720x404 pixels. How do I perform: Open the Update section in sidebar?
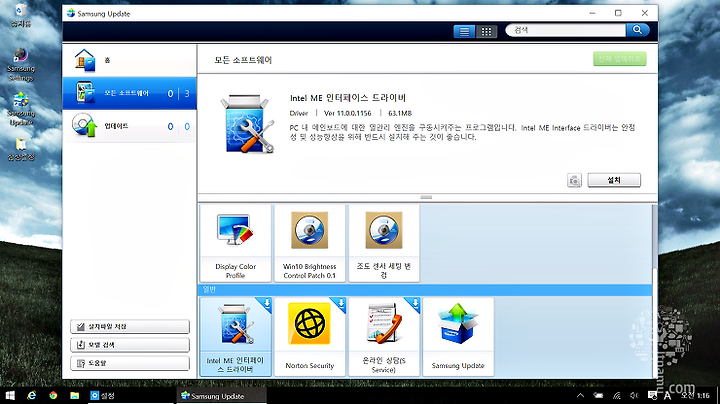pyautogui.click(x=129, y=126)
